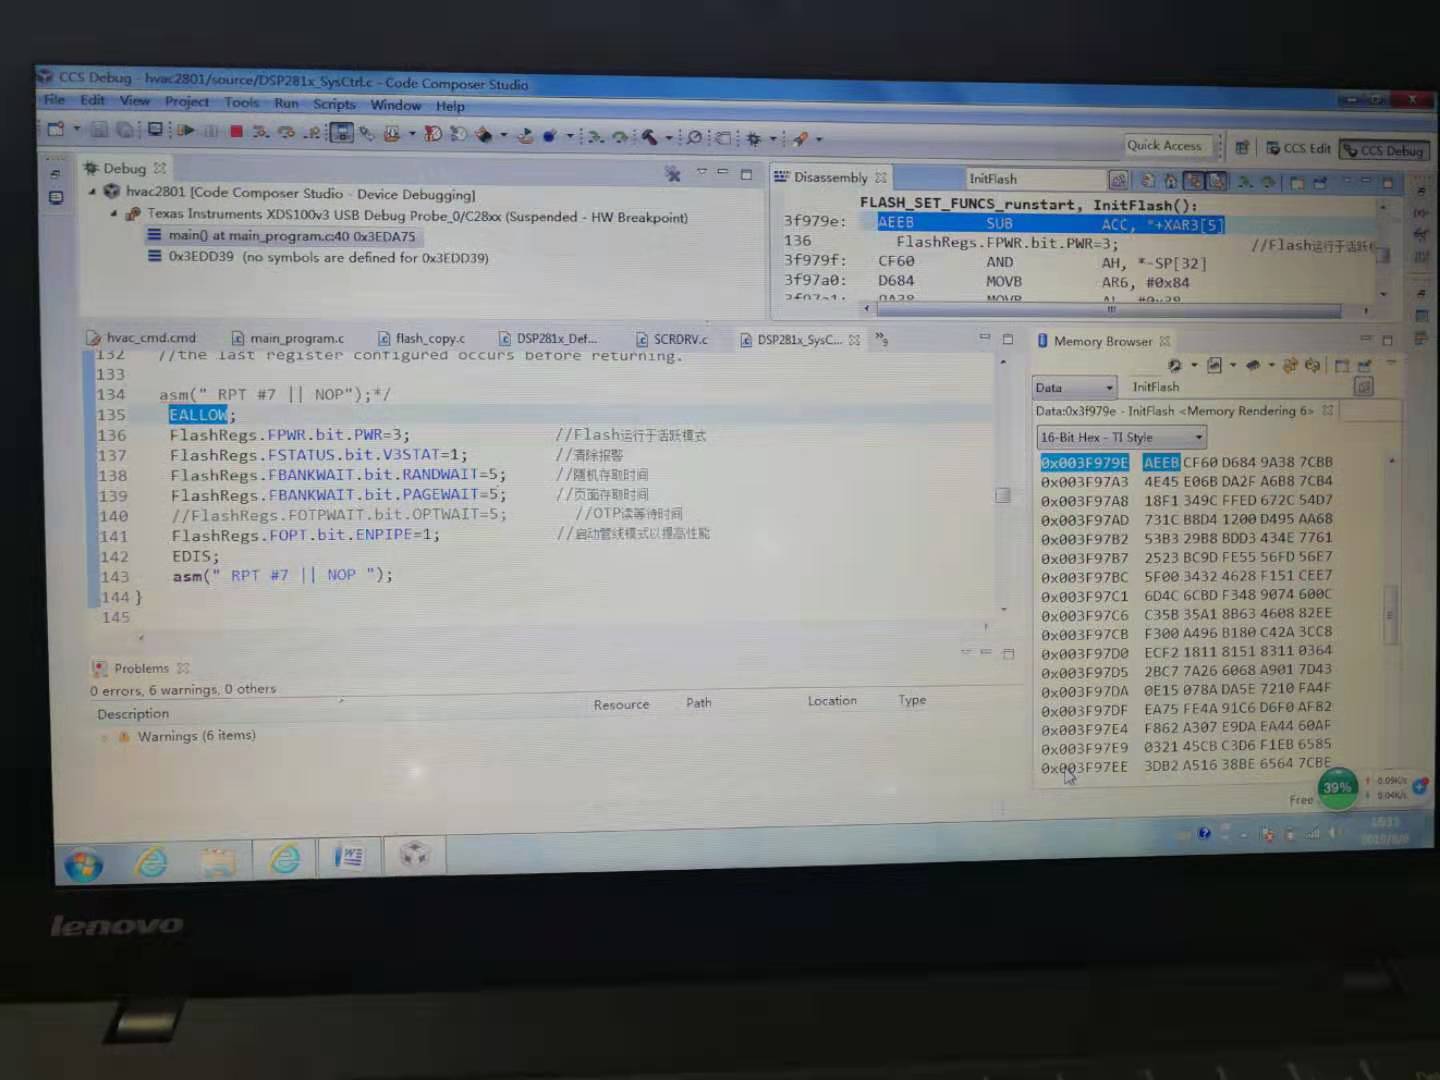Expand the Warnings (6 items) group

[104, 737]
